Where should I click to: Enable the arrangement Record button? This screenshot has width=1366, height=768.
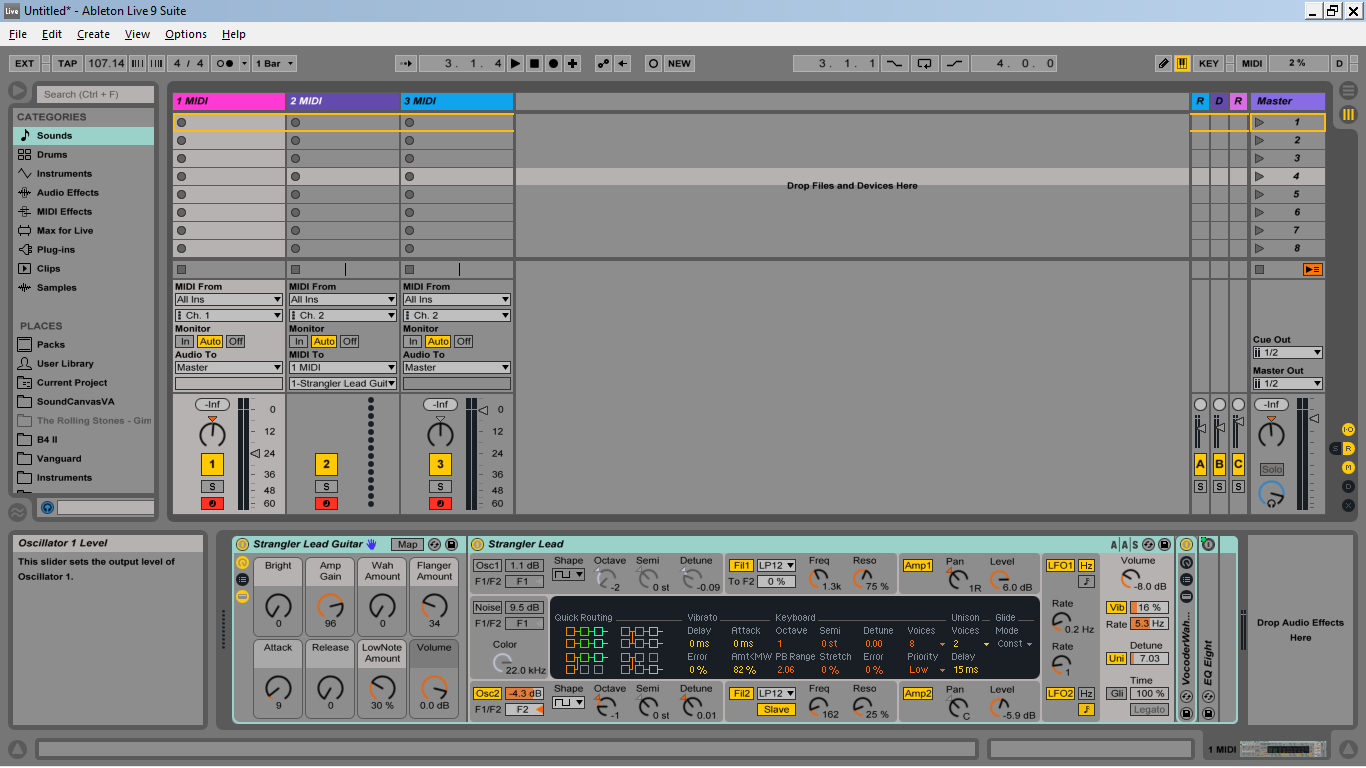point(553,63)
